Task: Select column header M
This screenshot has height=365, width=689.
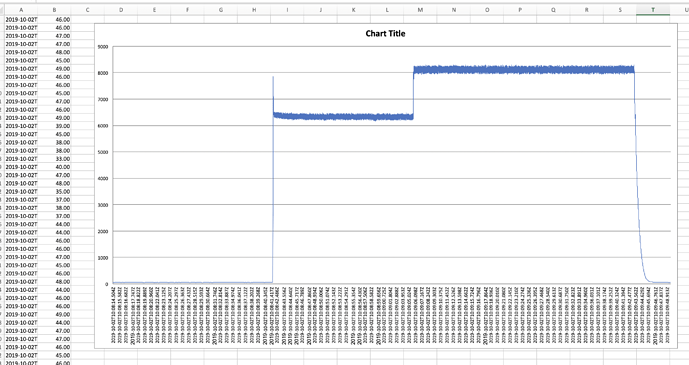Action: 420,10
